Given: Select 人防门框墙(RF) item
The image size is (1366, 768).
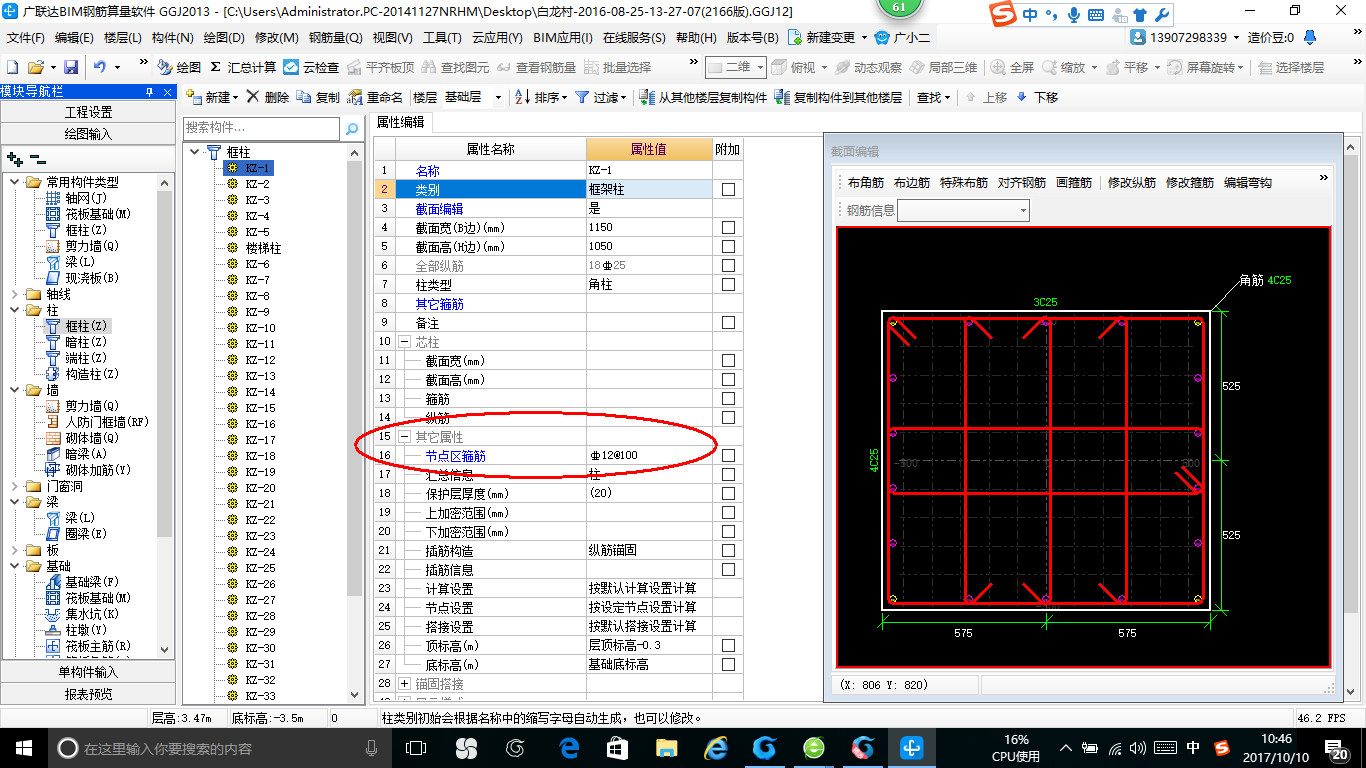Looking at the screenshot, I should click(97, 422).
